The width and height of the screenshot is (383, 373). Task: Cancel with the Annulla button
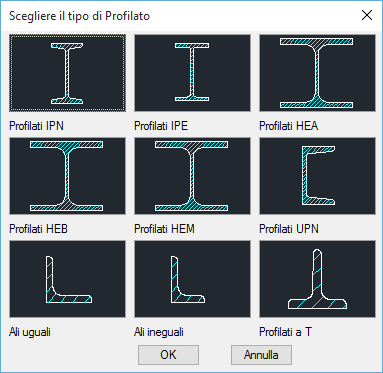[x=261, y=355]
